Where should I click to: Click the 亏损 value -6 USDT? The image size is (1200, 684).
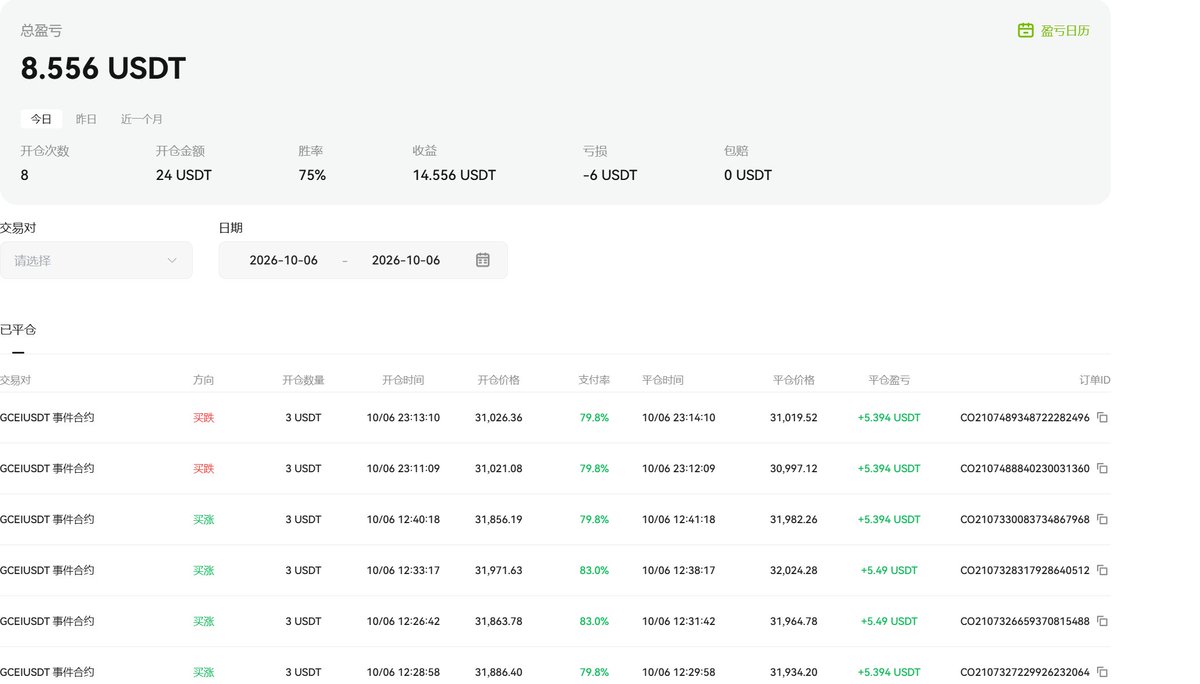(610, 176)
